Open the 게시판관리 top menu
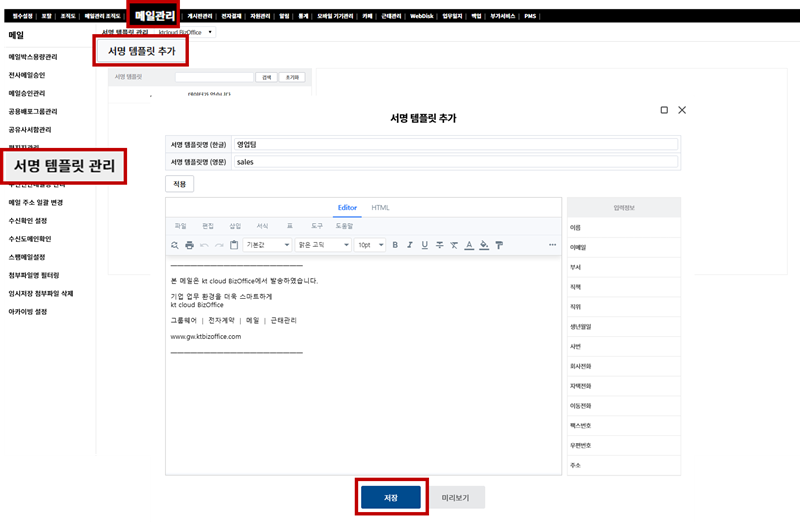Image resolution: width=800 pixels, height=522 pixels. 199,16
